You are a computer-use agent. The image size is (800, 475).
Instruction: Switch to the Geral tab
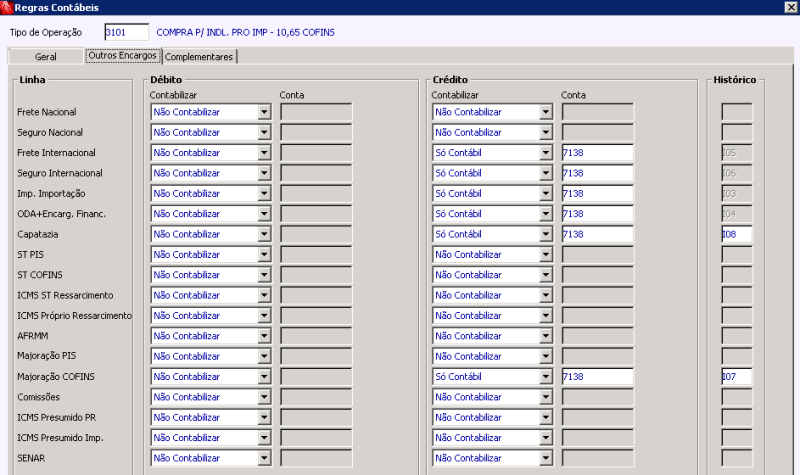pos(45,57)
